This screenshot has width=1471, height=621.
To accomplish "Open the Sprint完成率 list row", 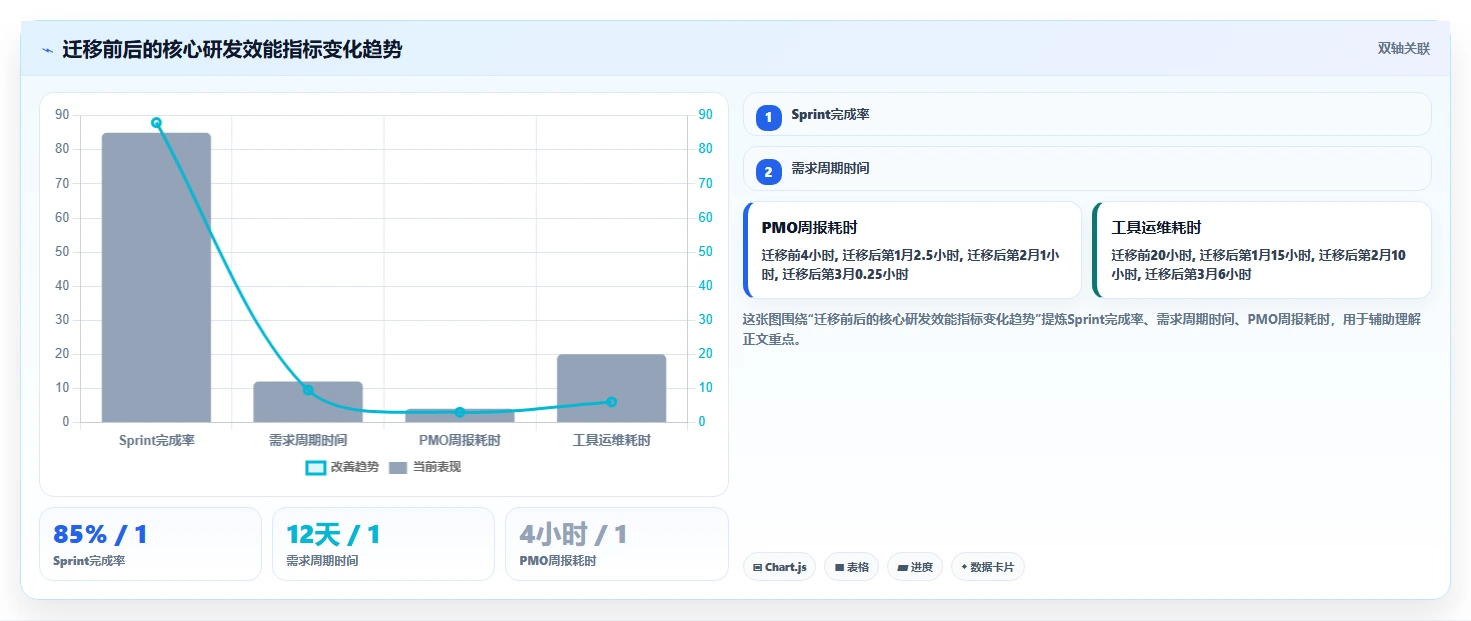I will coord(1087,115).
